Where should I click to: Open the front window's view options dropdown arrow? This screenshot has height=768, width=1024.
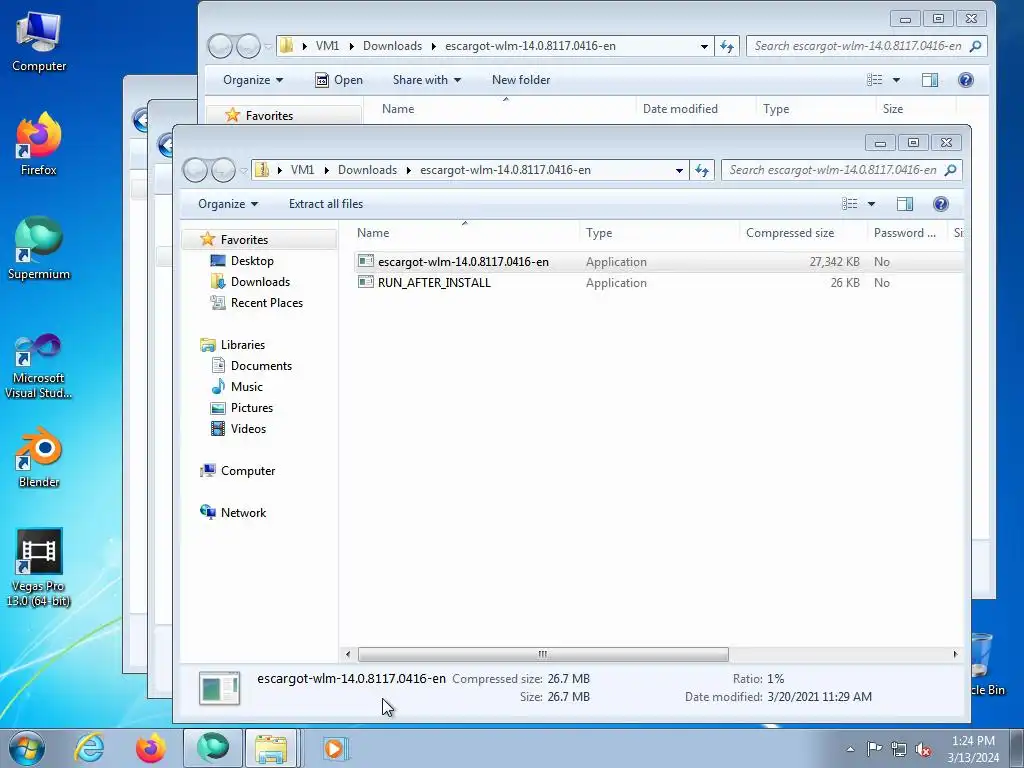click(871, 204)
